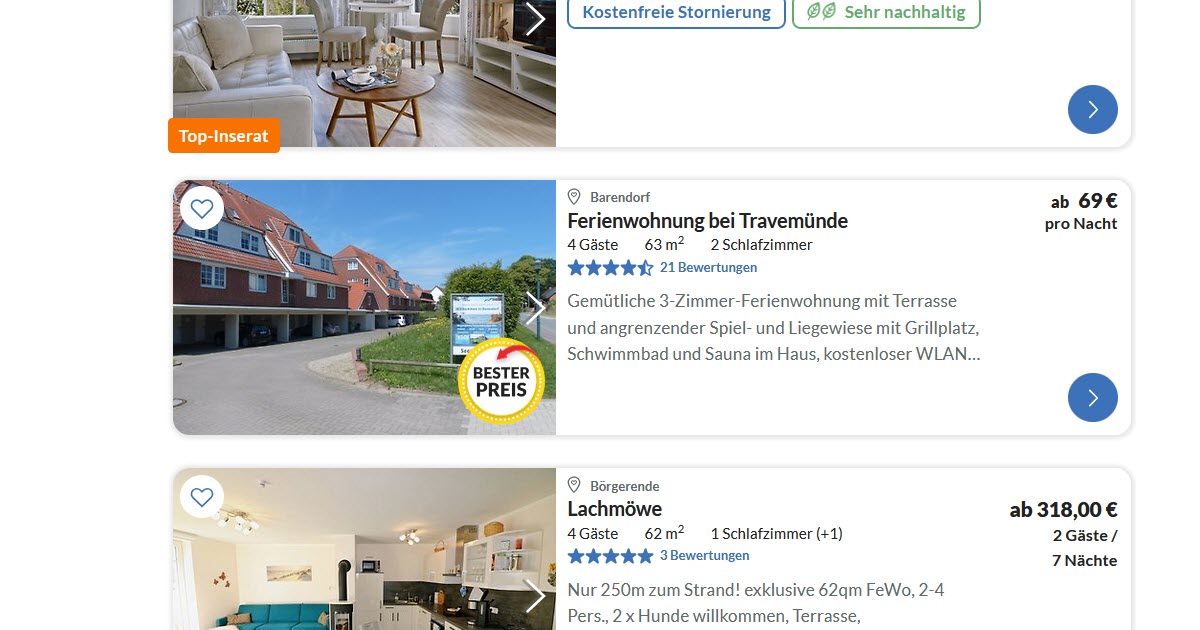Click the Börgerende location pin icon
This screenshot has width=1200, height=630.
coord(574,485)
